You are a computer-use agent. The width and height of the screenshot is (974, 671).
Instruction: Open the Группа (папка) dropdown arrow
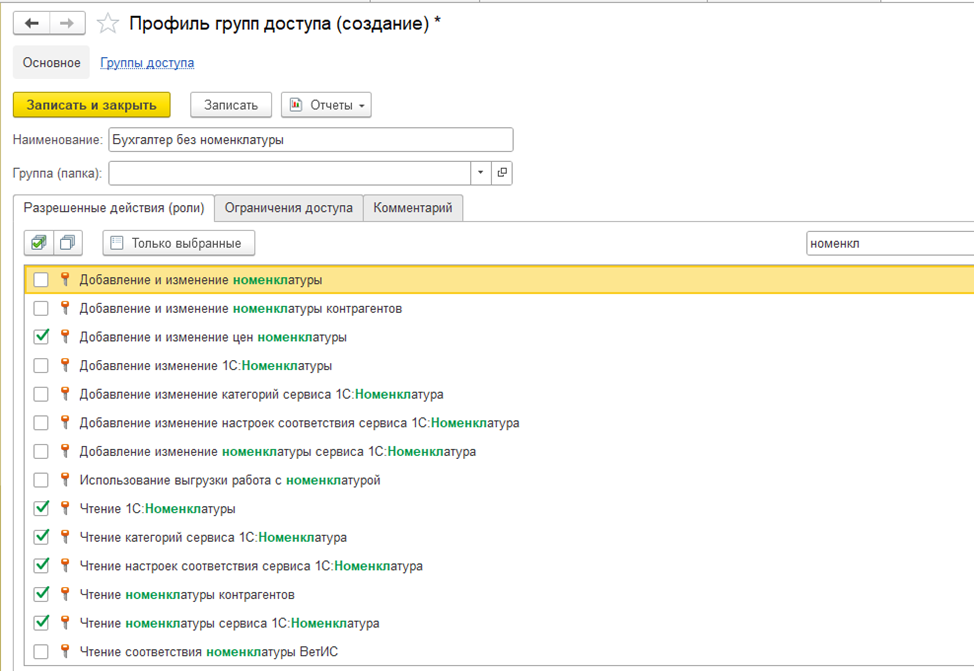point(480,173)
